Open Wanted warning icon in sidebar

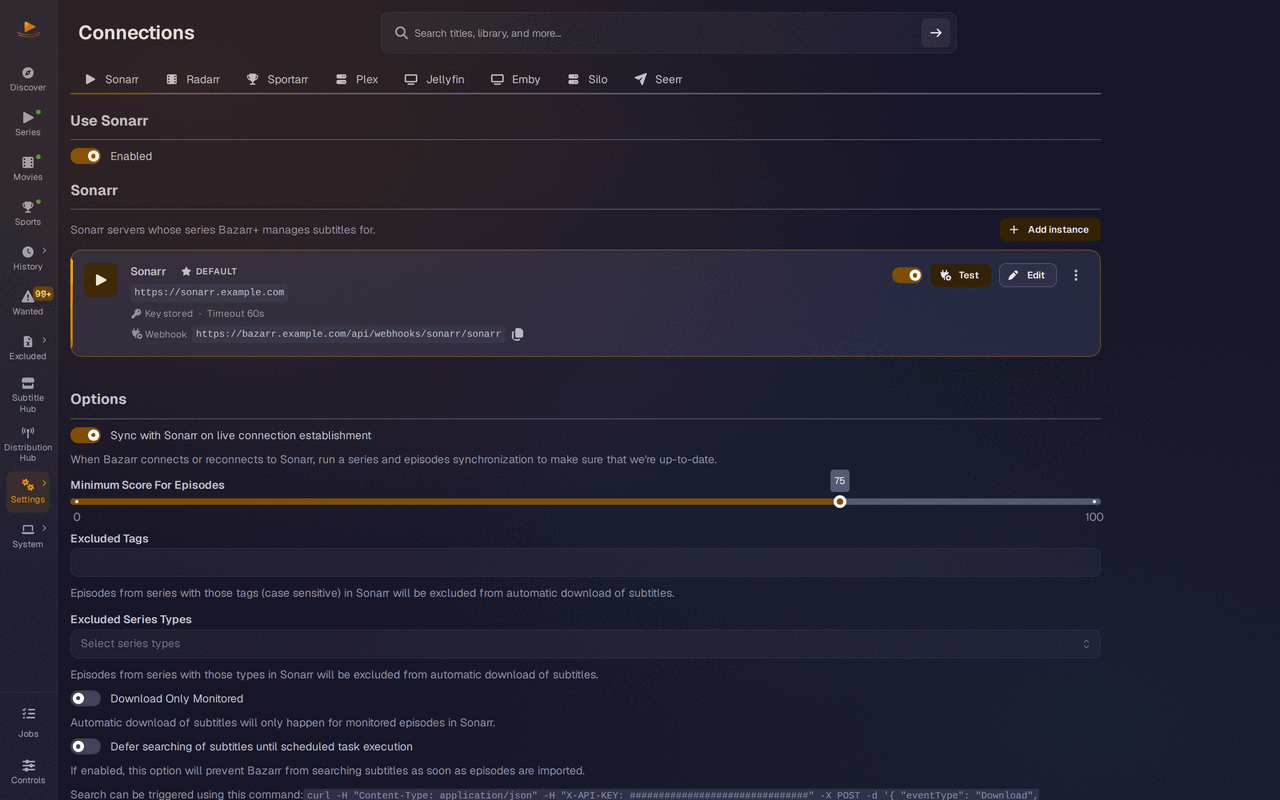(x=28, y=296)
